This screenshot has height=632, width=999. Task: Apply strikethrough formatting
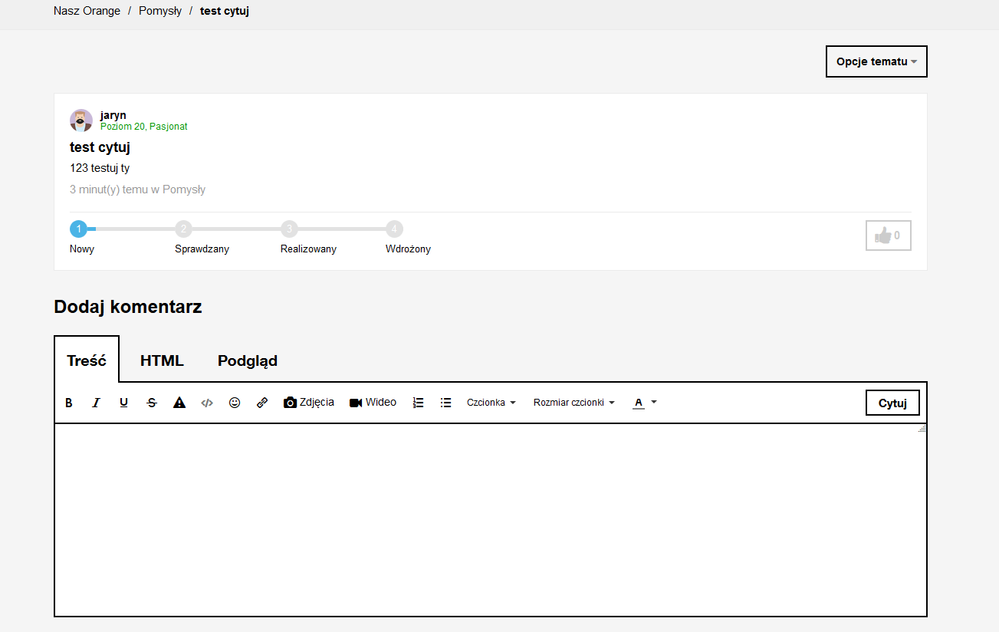click(152, 403)
